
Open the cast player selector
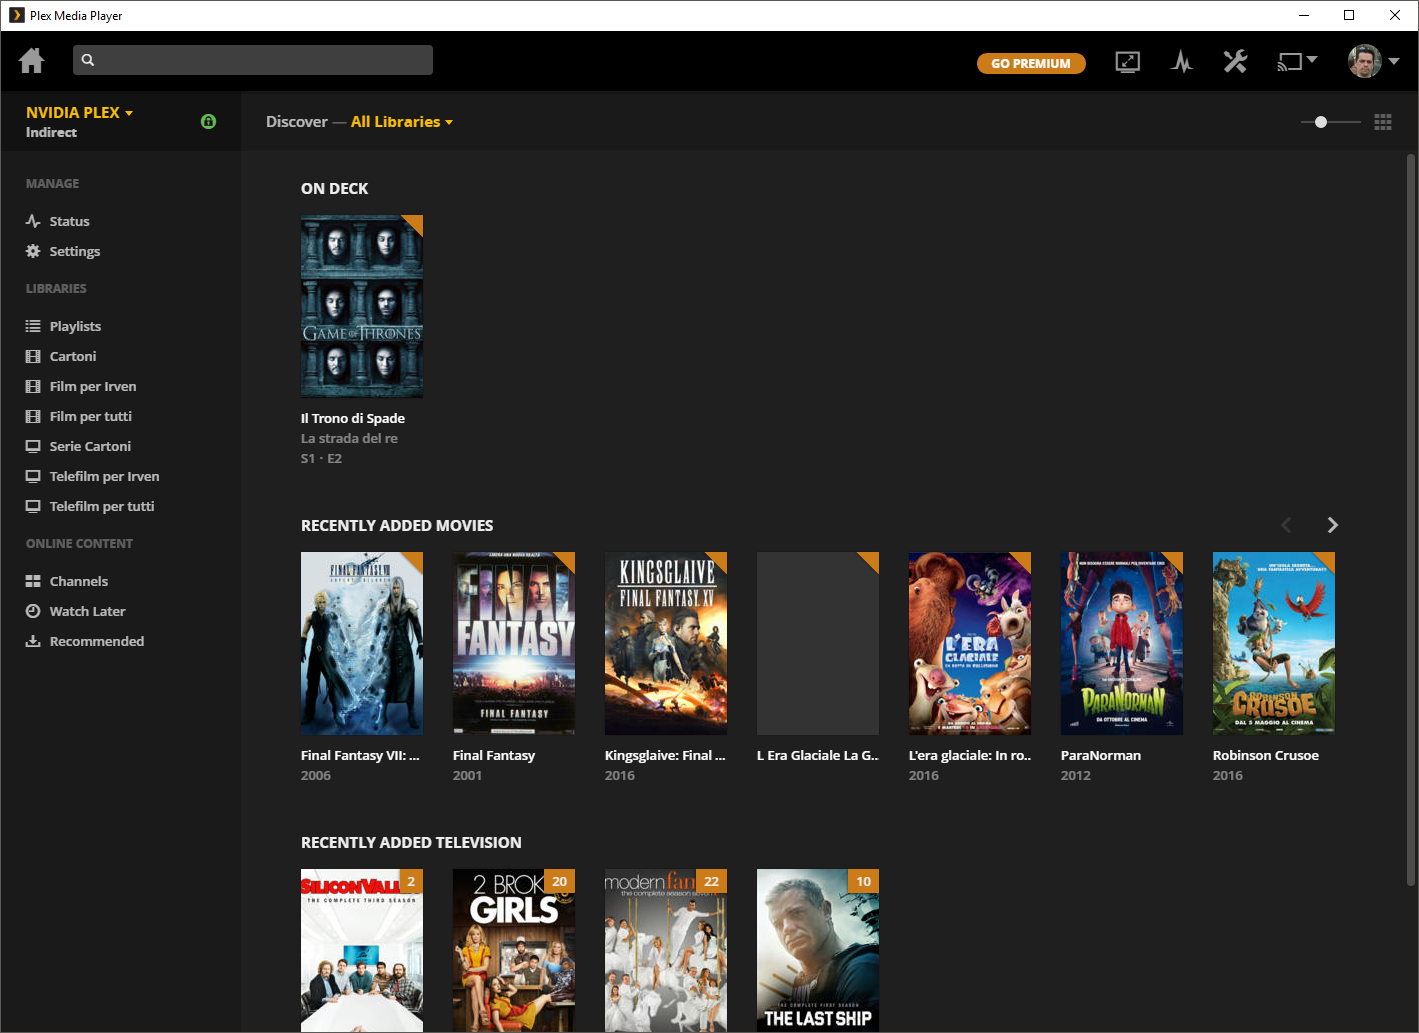pyautogui.click(x=1297, y=62)
